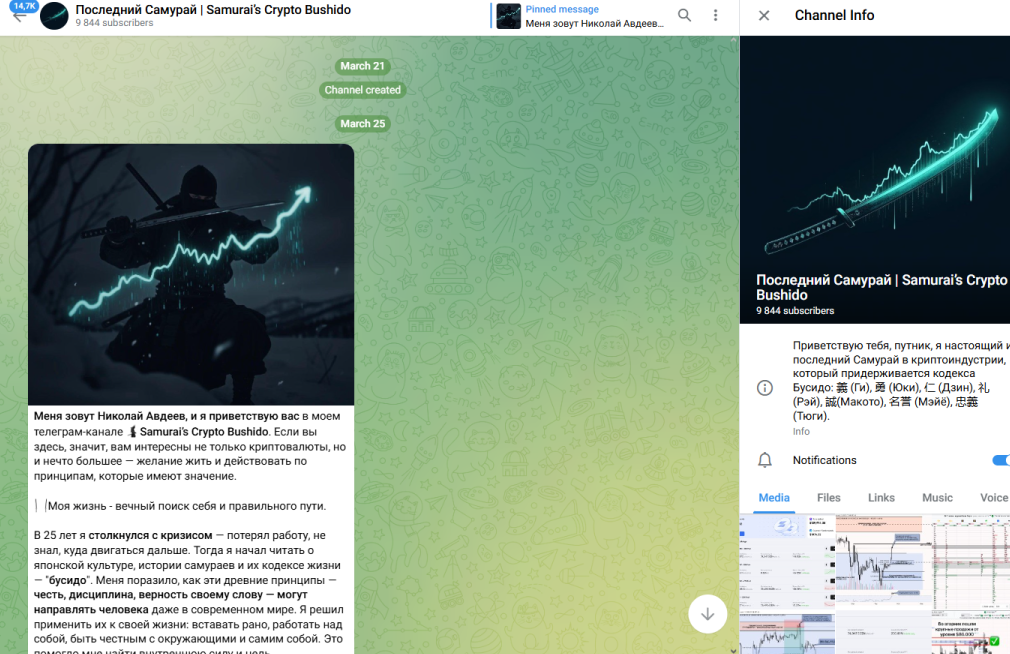Click the 14,7K unread counter badge
The image size is (1010, 654).
tap(24, 6)
